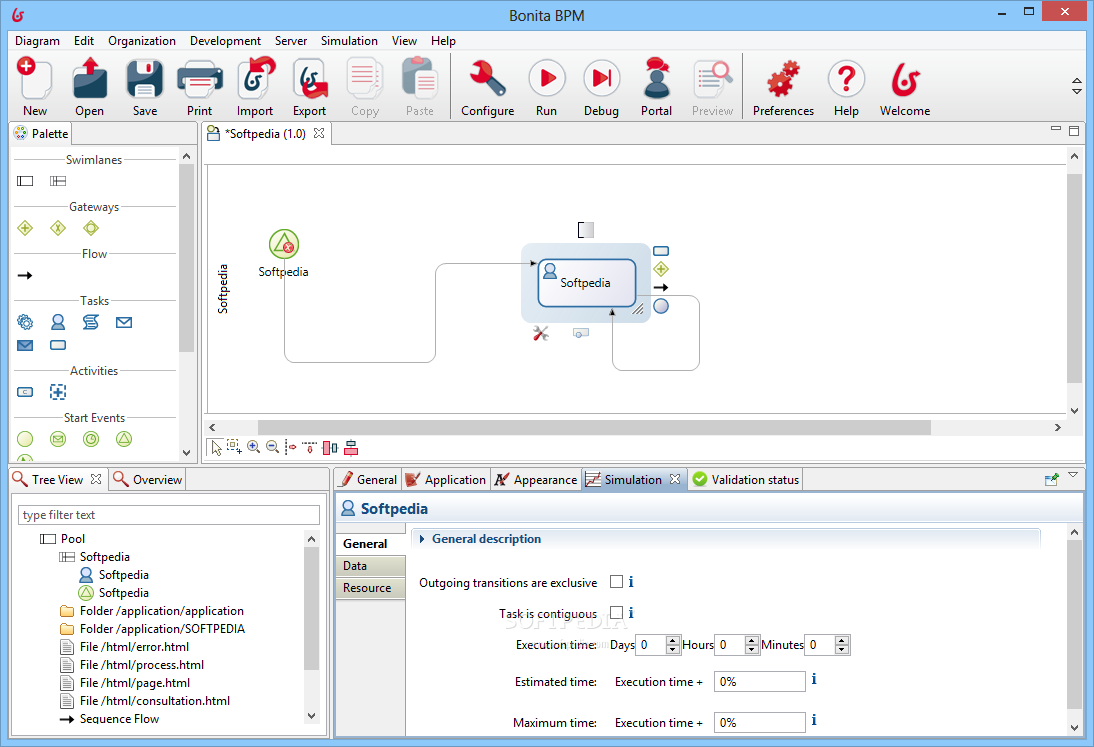Click the Help question mark icon
The image size is (1094, 747).
coord(846,79)
